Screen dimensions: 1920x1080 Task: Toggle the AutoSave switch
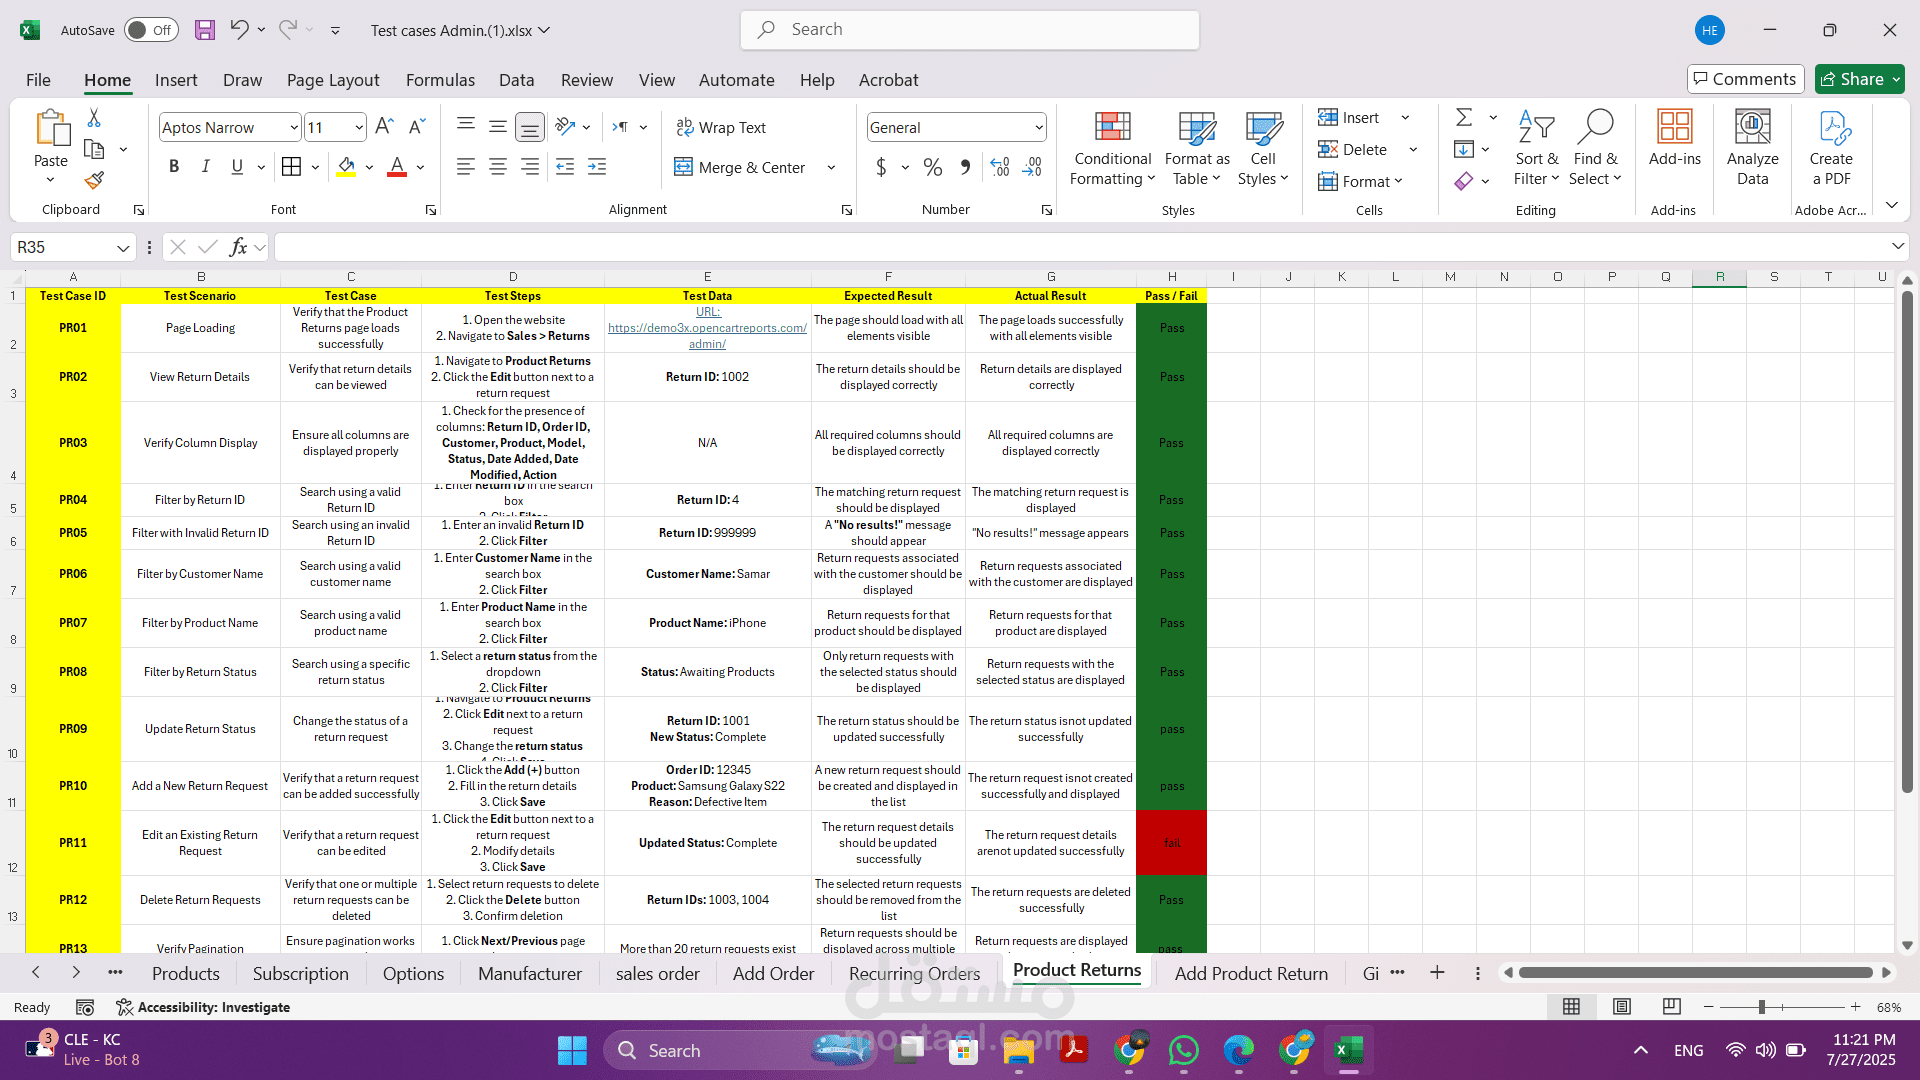point(151,30)
